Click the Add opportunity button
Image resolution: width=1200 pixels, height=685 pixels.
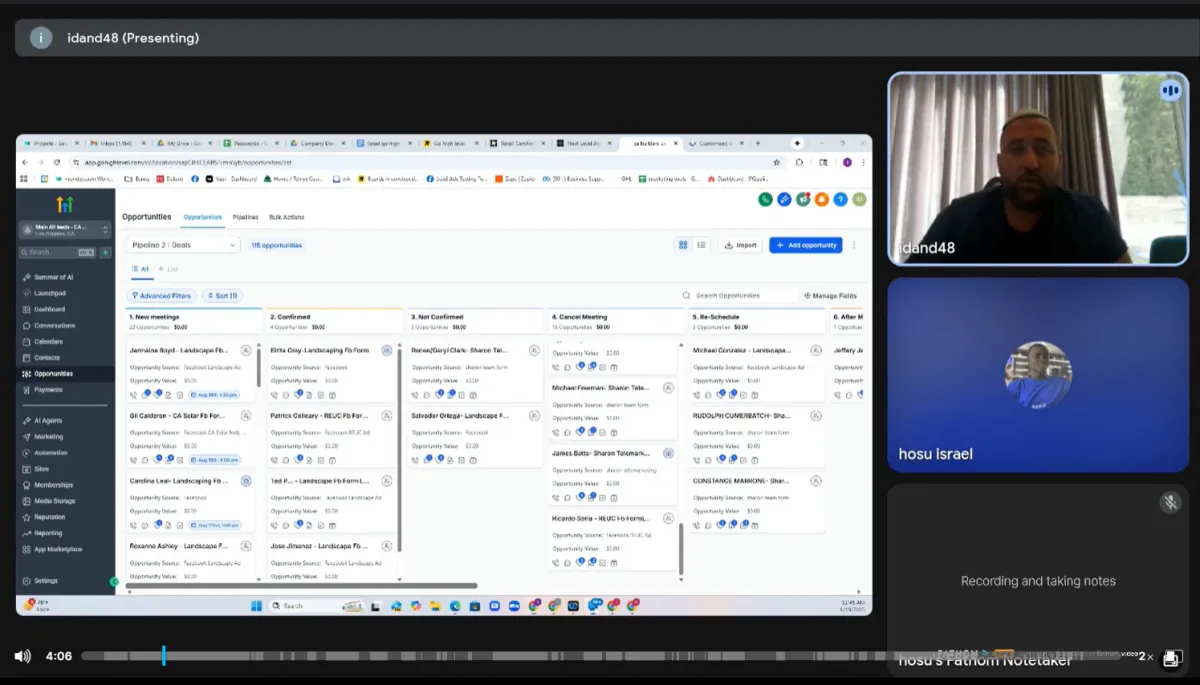tap(806, 245)
